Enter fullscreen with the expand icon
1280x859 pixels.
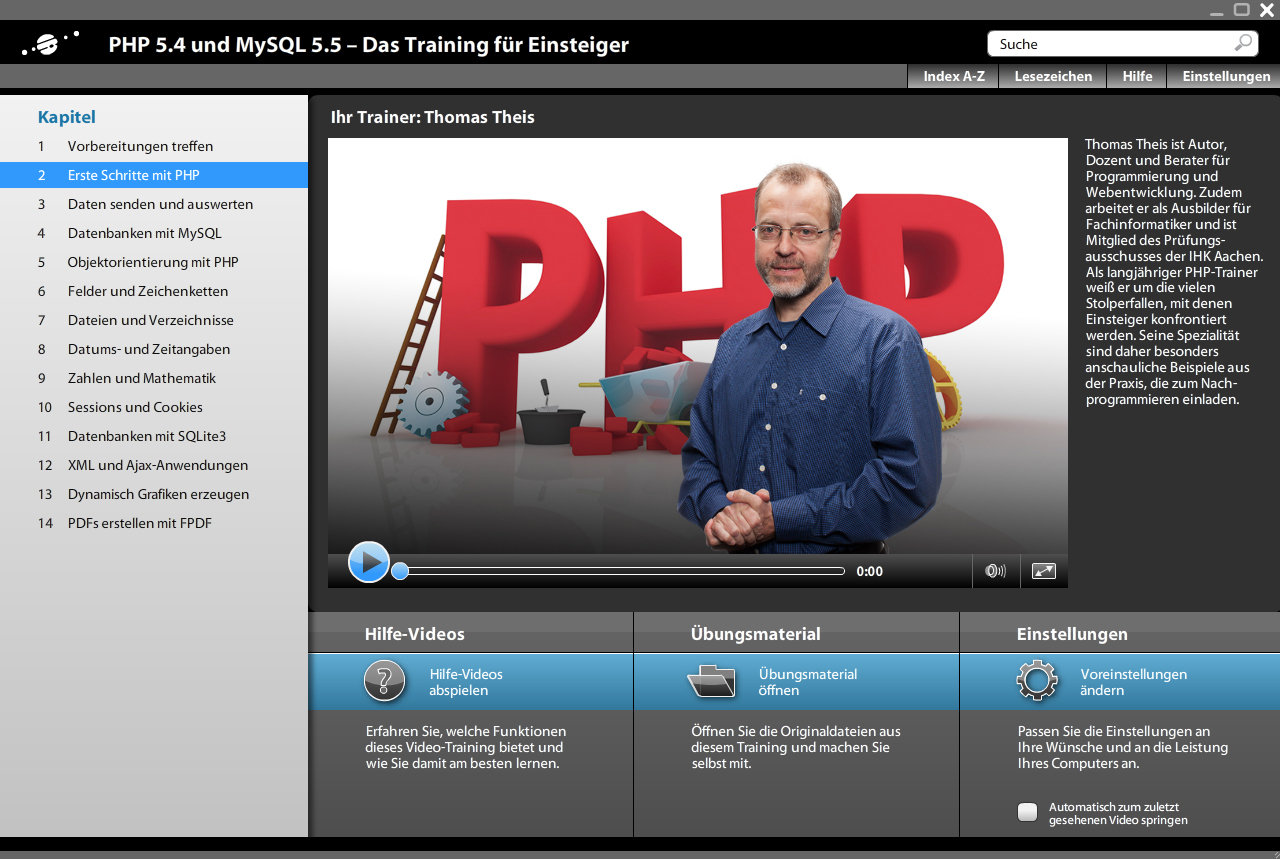(1043, 571)
